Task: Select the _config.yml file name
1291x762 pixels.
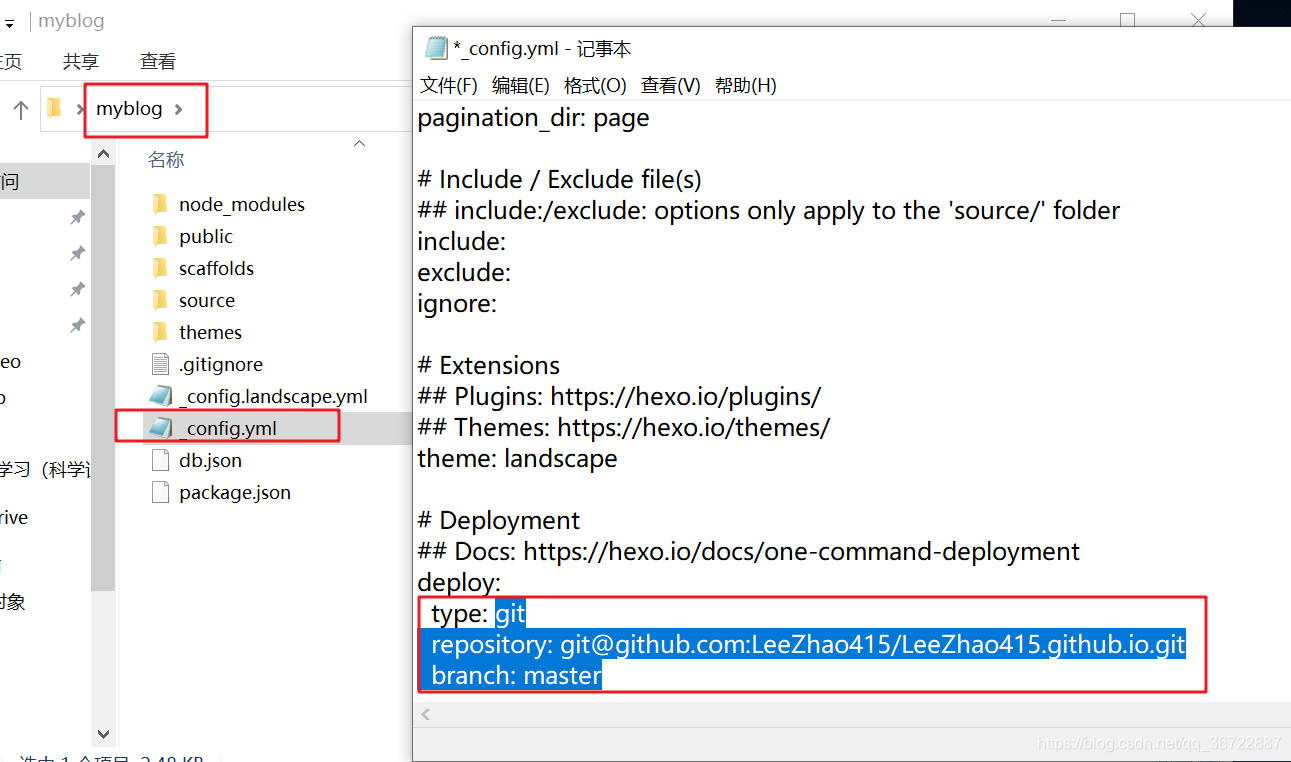Action: pyautogui.click(x=229, y=428)
